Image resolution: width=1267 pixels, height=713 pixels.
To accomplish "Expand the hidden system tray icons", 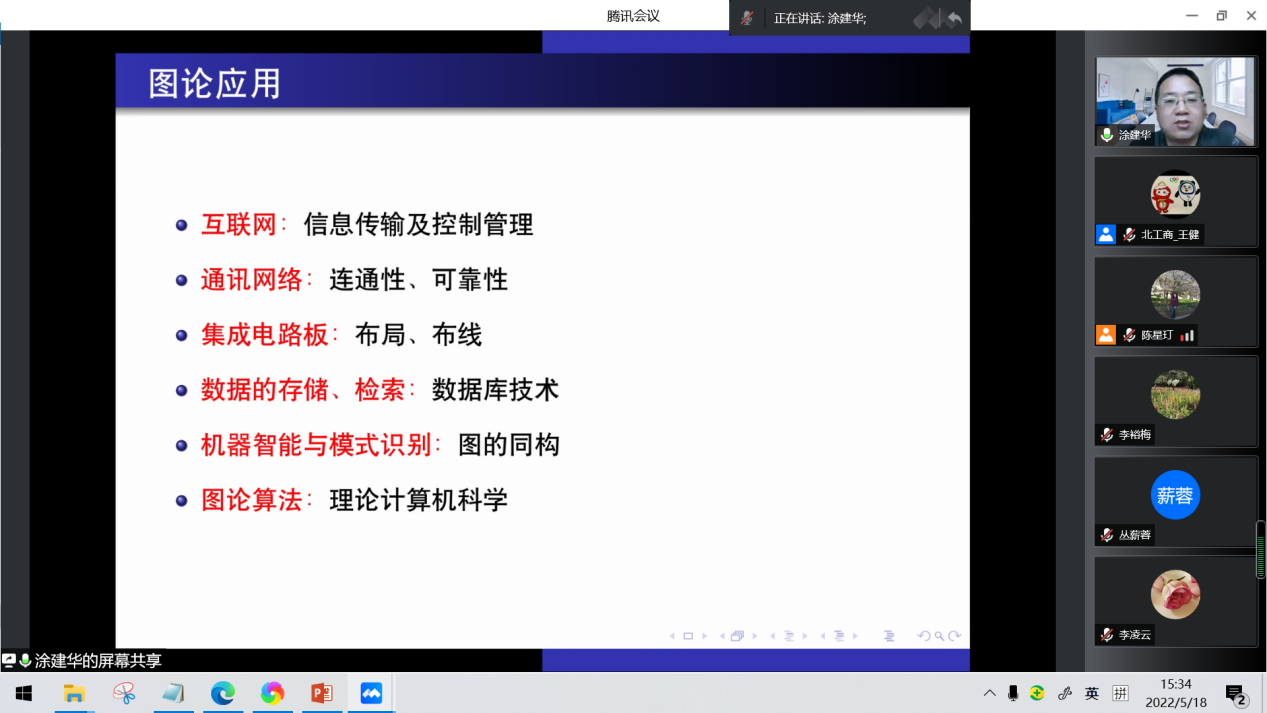I will click(x=989, y=693).
